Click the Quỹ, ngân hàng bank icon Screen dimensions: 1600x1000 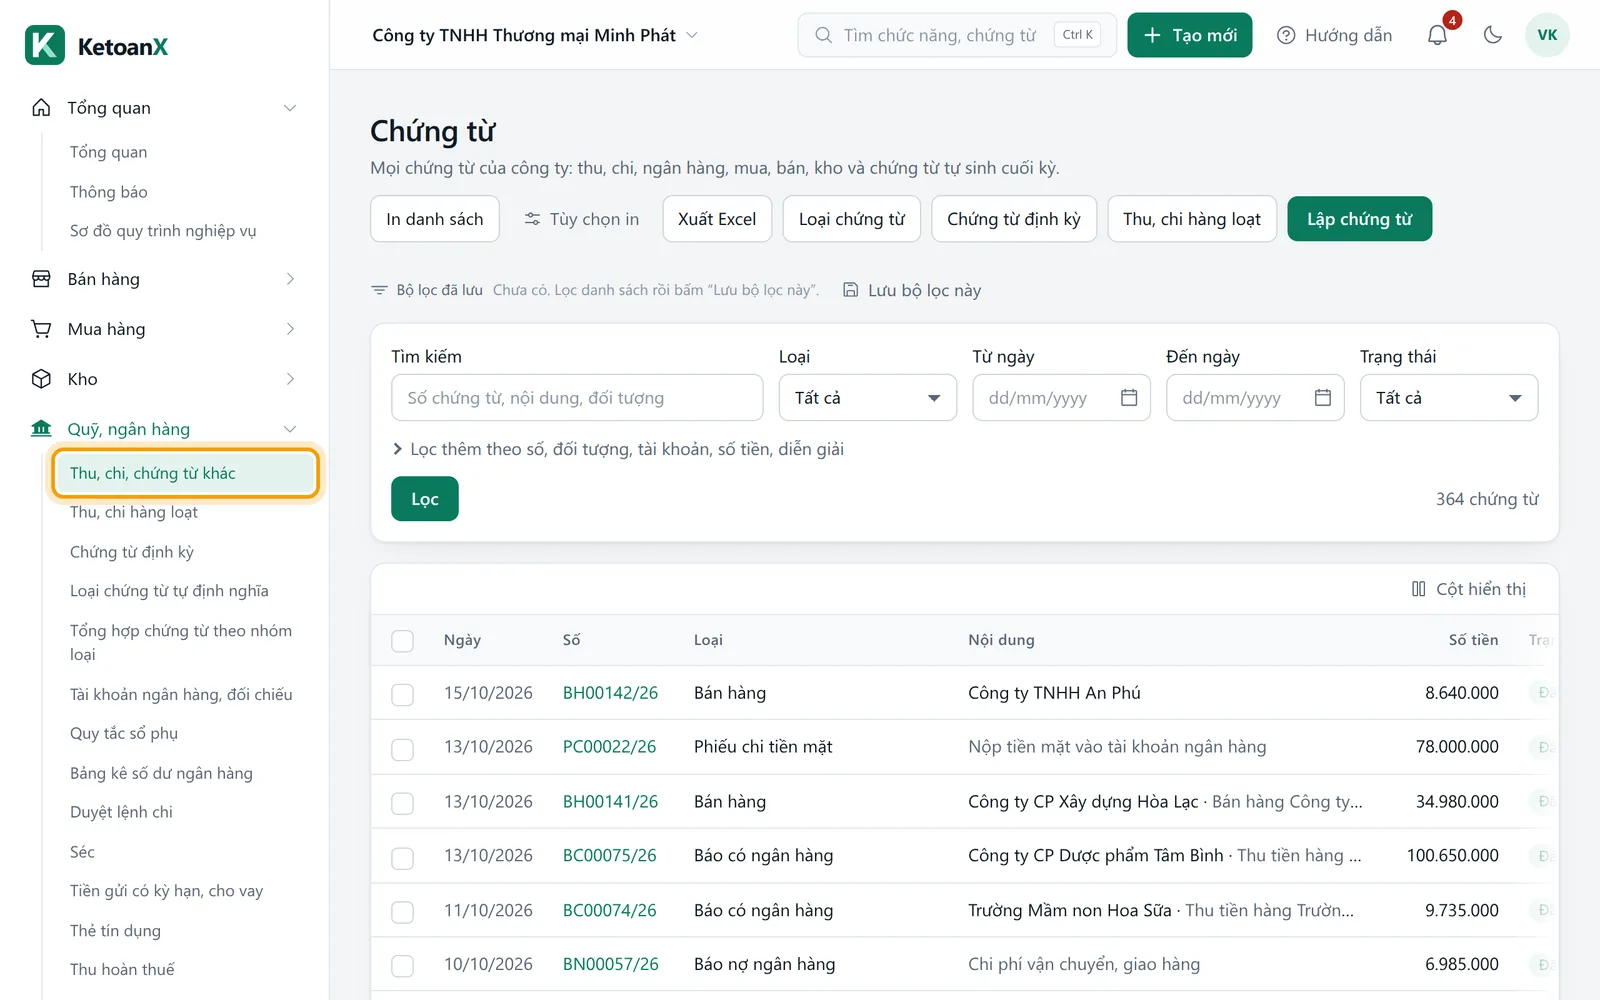[x=41, y=429]
